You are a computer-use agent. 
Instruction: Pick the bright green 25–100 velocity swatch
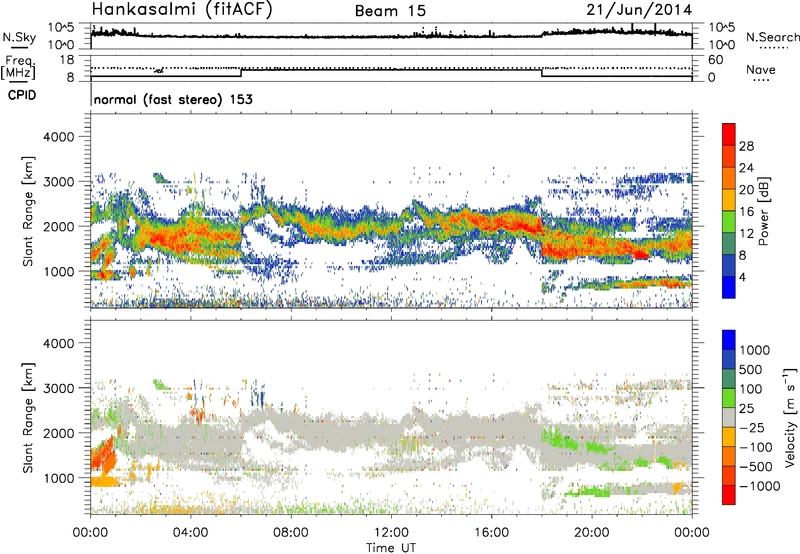tap(729, 398)
